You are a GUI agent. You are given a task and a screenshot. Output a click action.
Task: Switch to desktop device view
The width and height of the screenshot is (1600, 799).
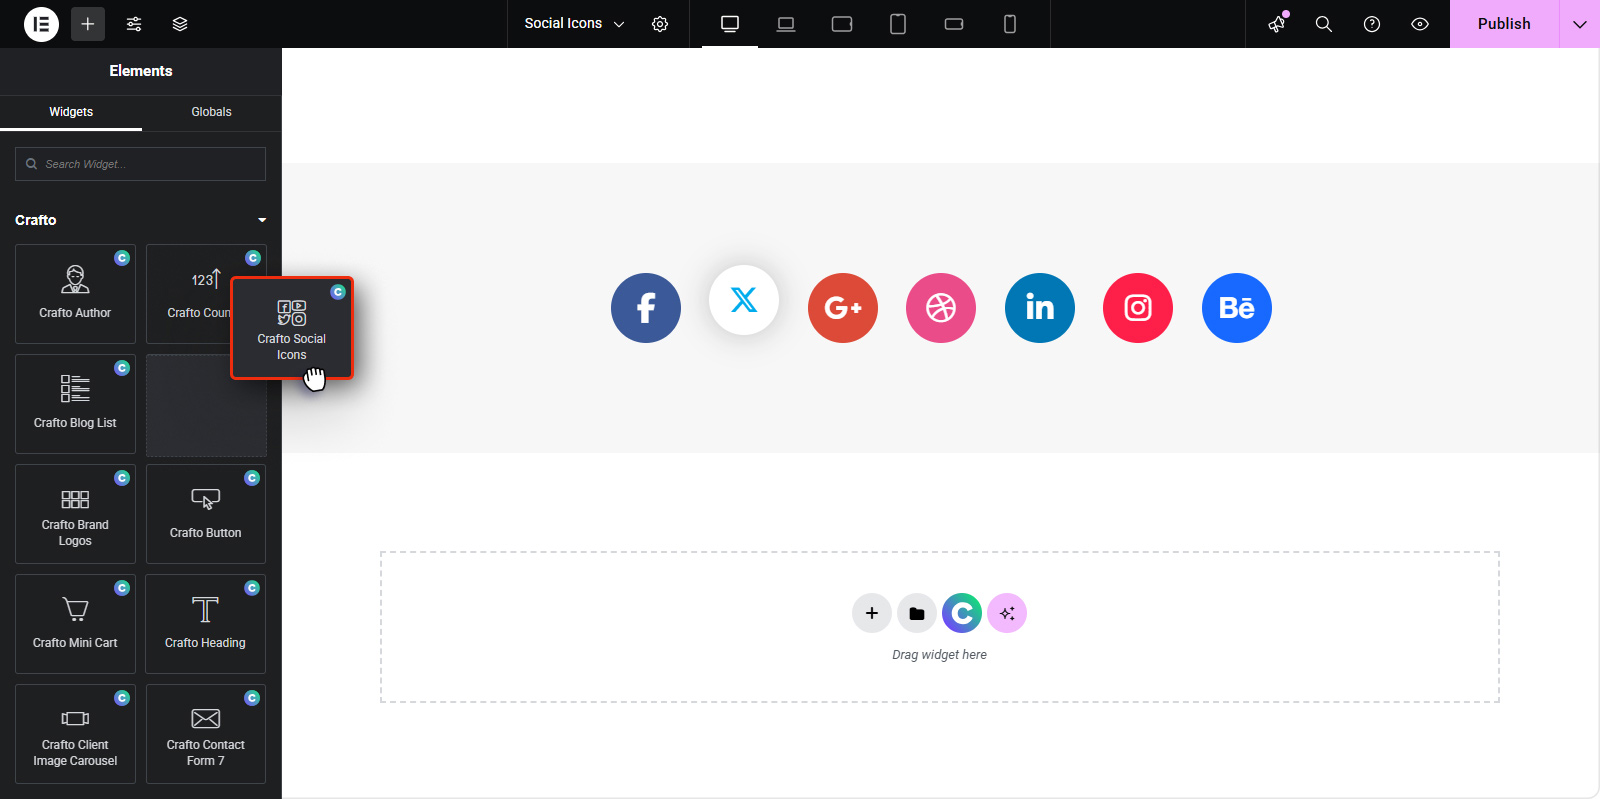(x=730, y=24)
